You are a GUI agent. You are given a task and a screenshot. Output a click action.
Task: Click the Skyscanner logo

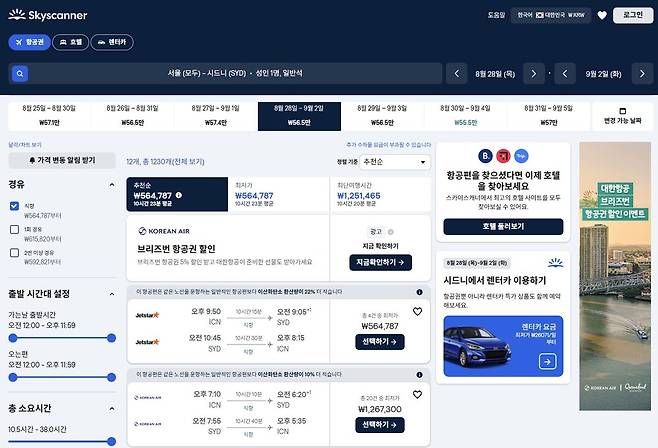(47, 16)
